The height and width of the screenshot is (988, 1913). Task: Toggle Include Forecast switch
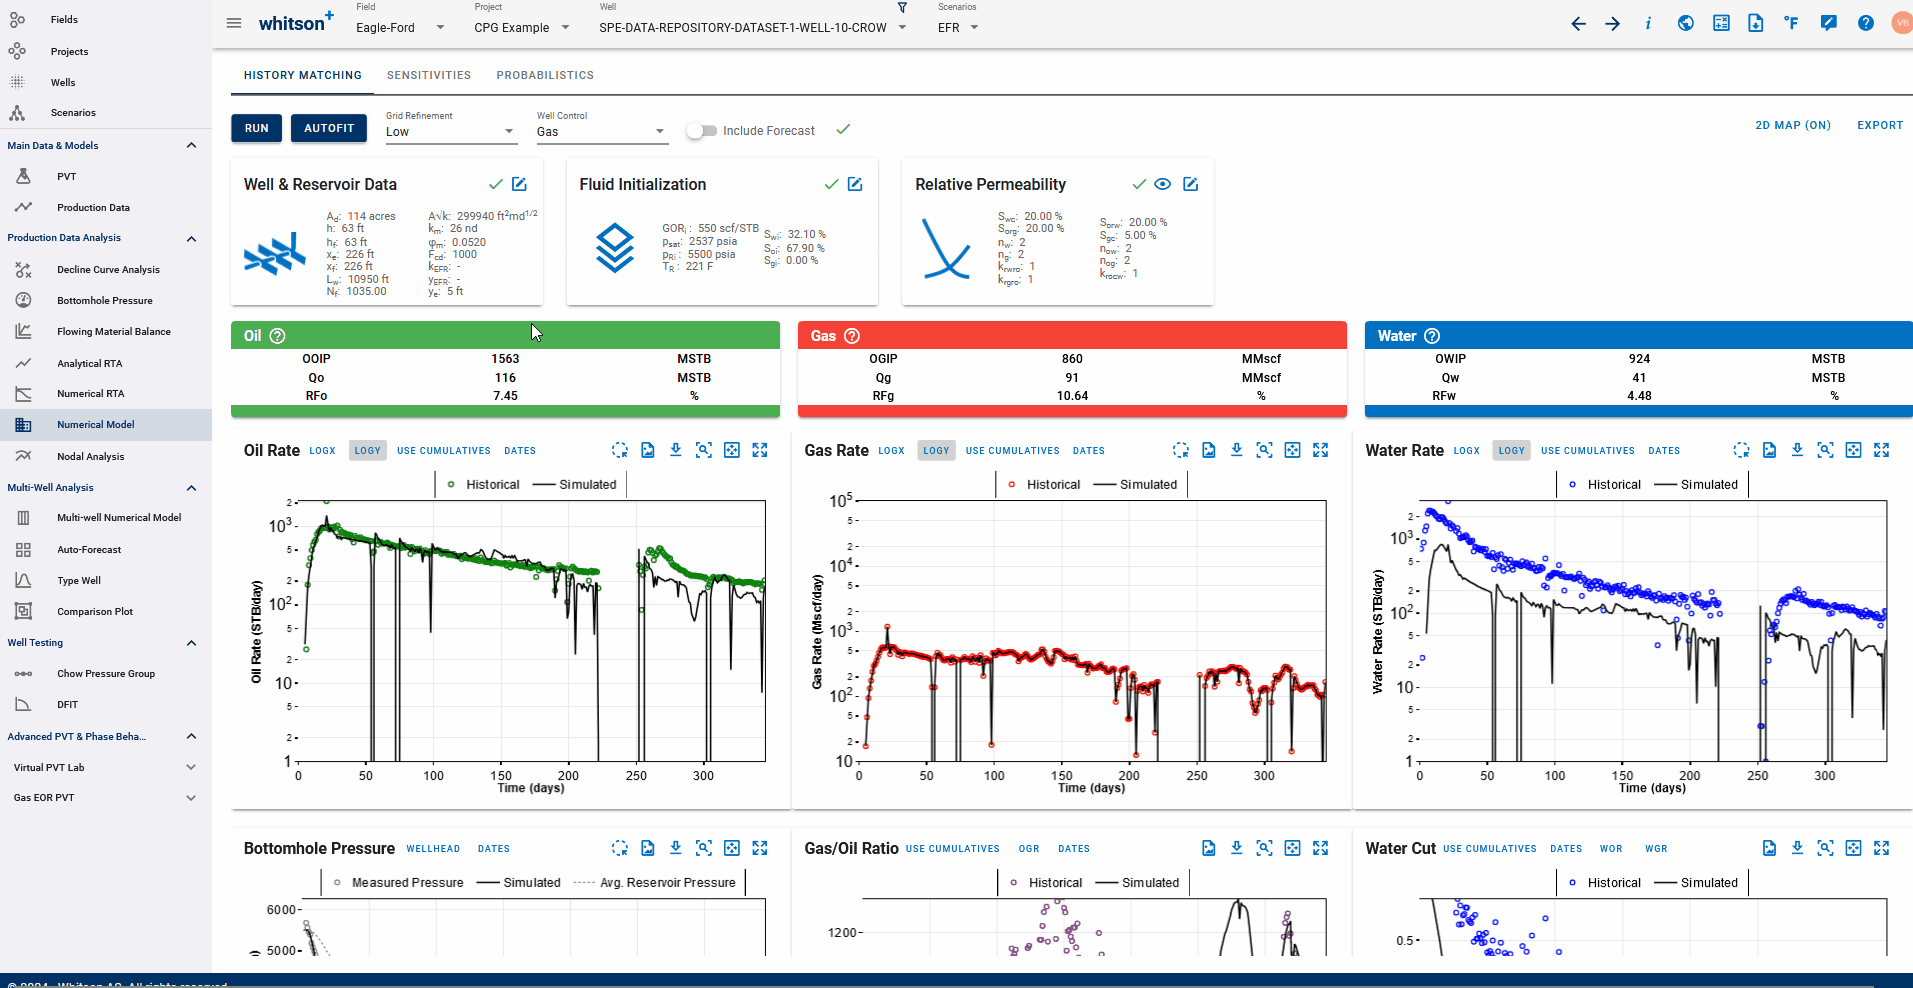(x=702, y=131)
